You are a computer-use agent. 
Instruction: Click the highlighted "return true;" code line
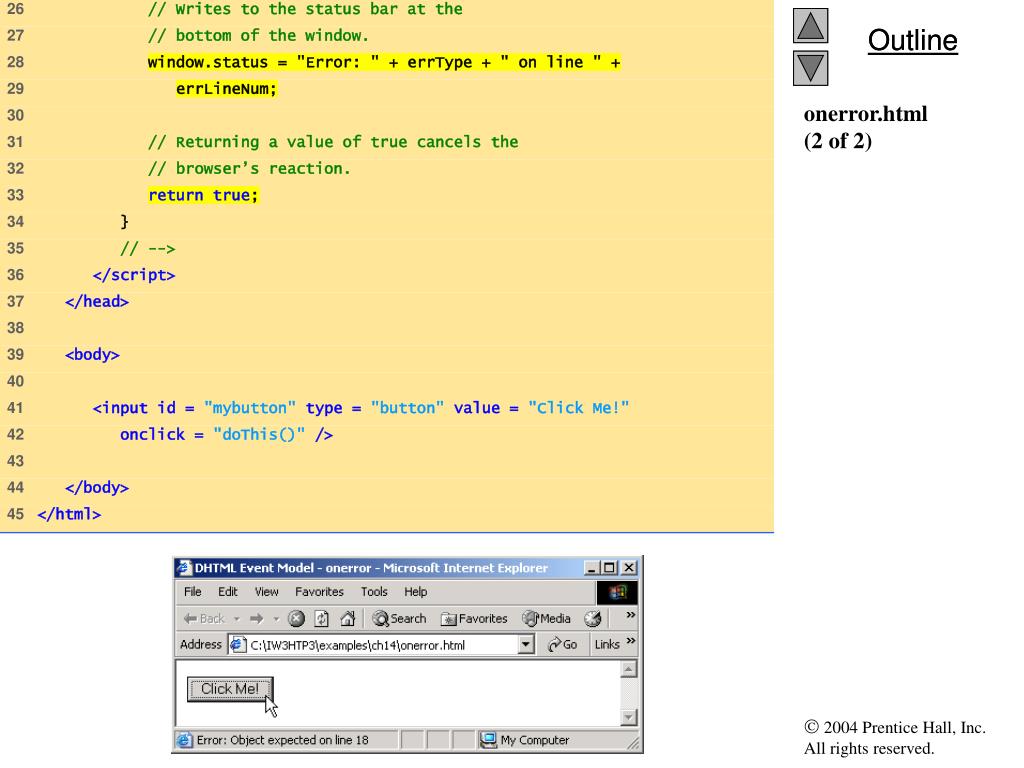(x=204, y=195)
